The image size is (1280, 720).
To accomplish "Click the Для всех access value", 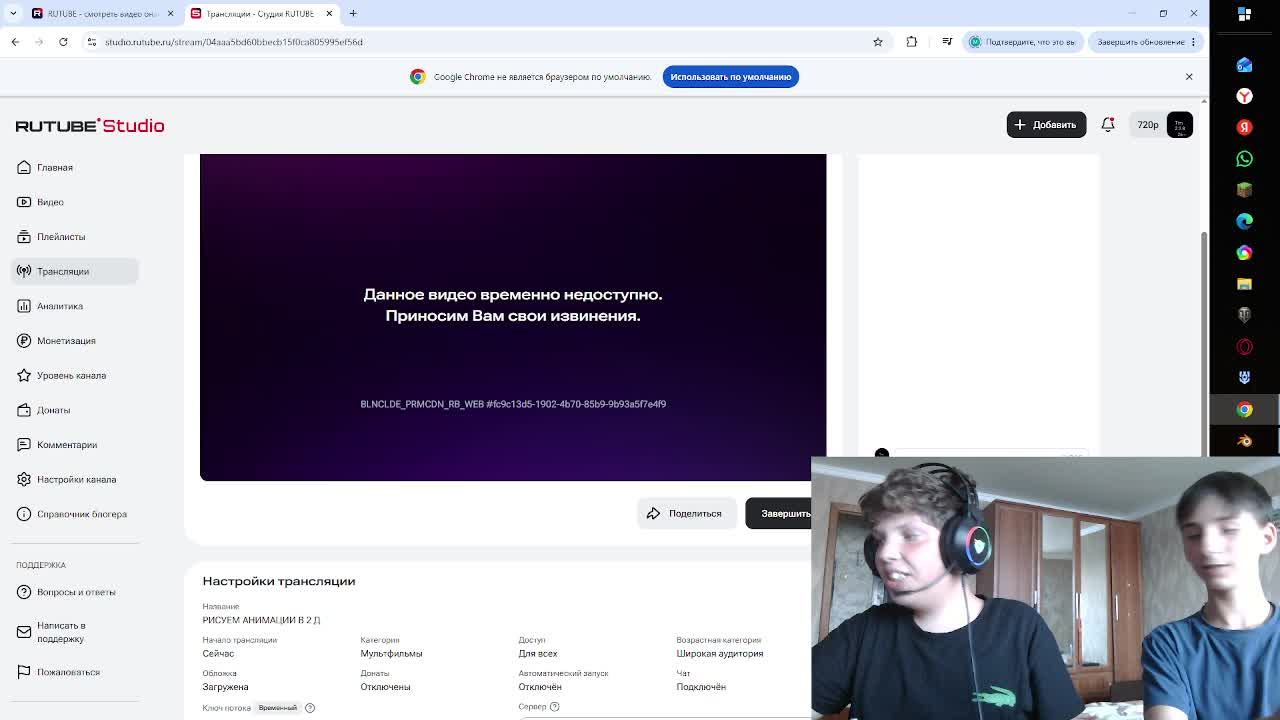I will click(538, 654).
